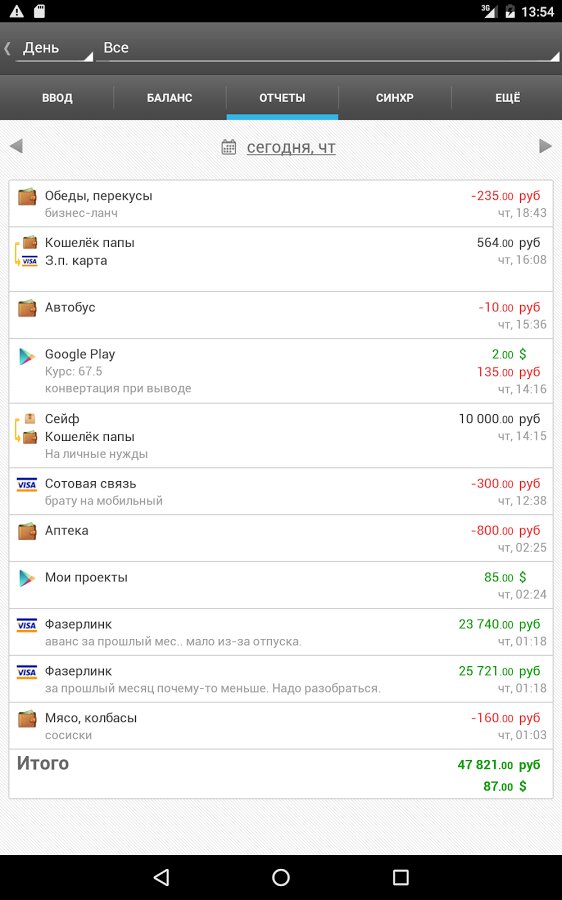Screen dimensions: 562x900
Task: Open the Автобус transaction entry
Action: tap(281, 315)
